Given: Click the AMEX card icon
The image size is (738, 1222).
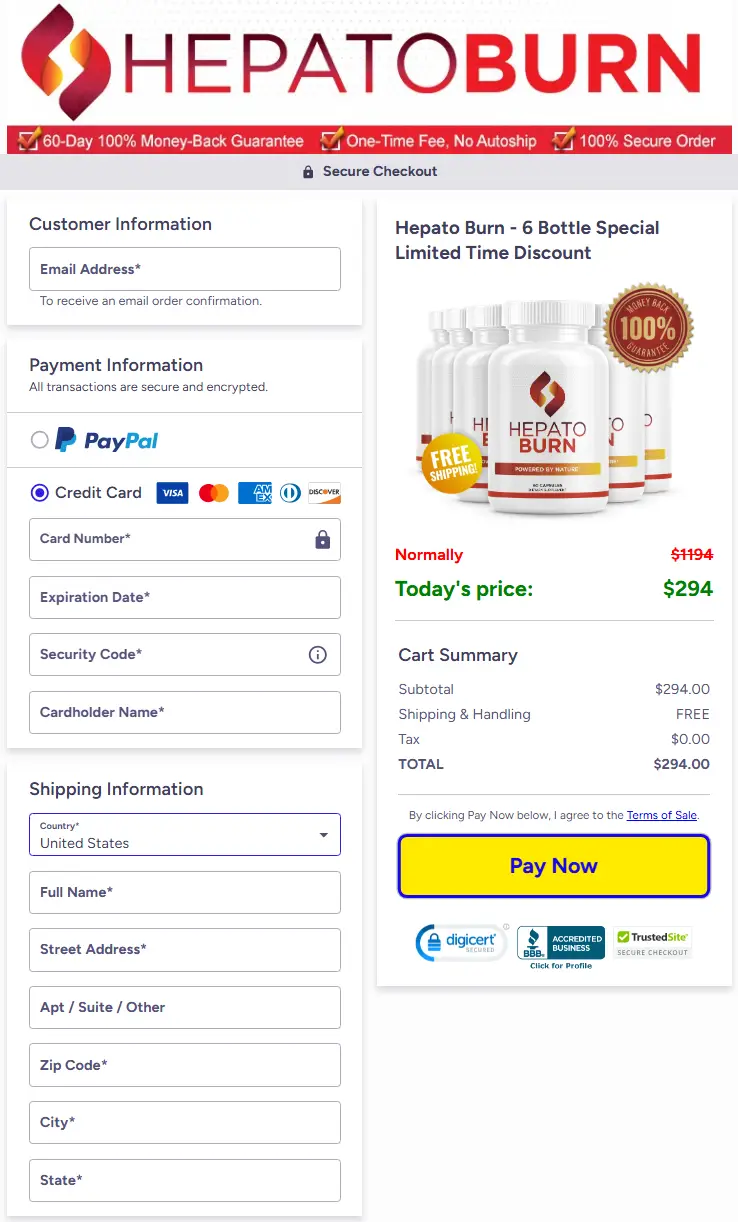Looking at the screenshot, I should [254, 493].
